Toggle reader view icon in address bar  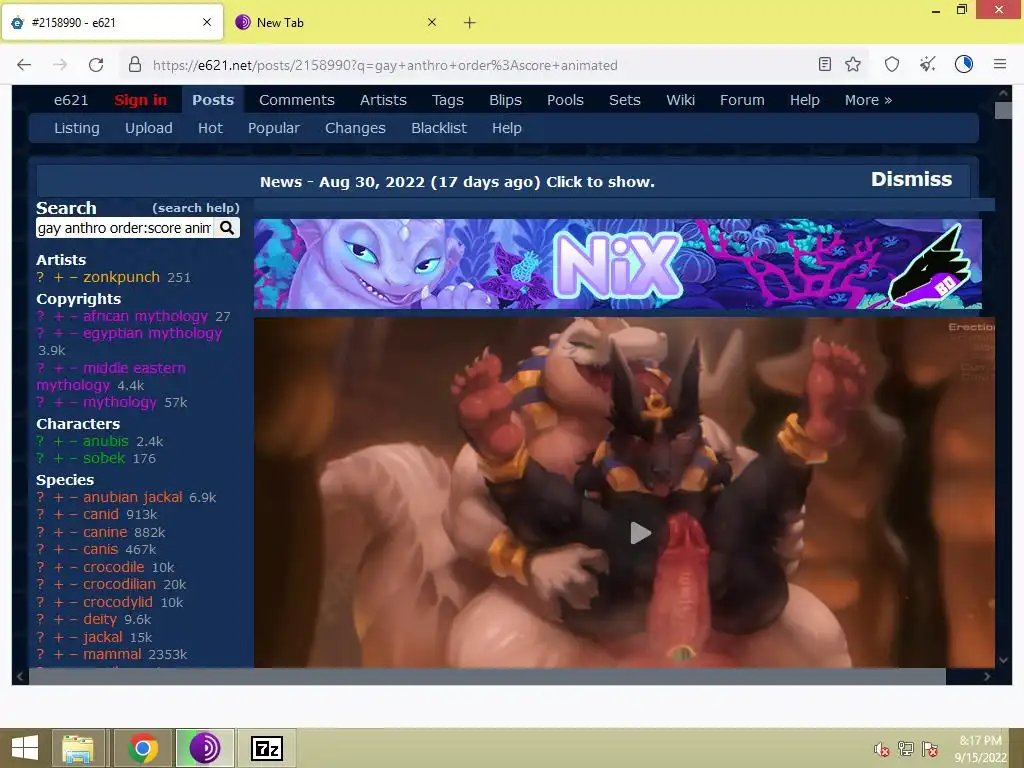tap(825, 64)
